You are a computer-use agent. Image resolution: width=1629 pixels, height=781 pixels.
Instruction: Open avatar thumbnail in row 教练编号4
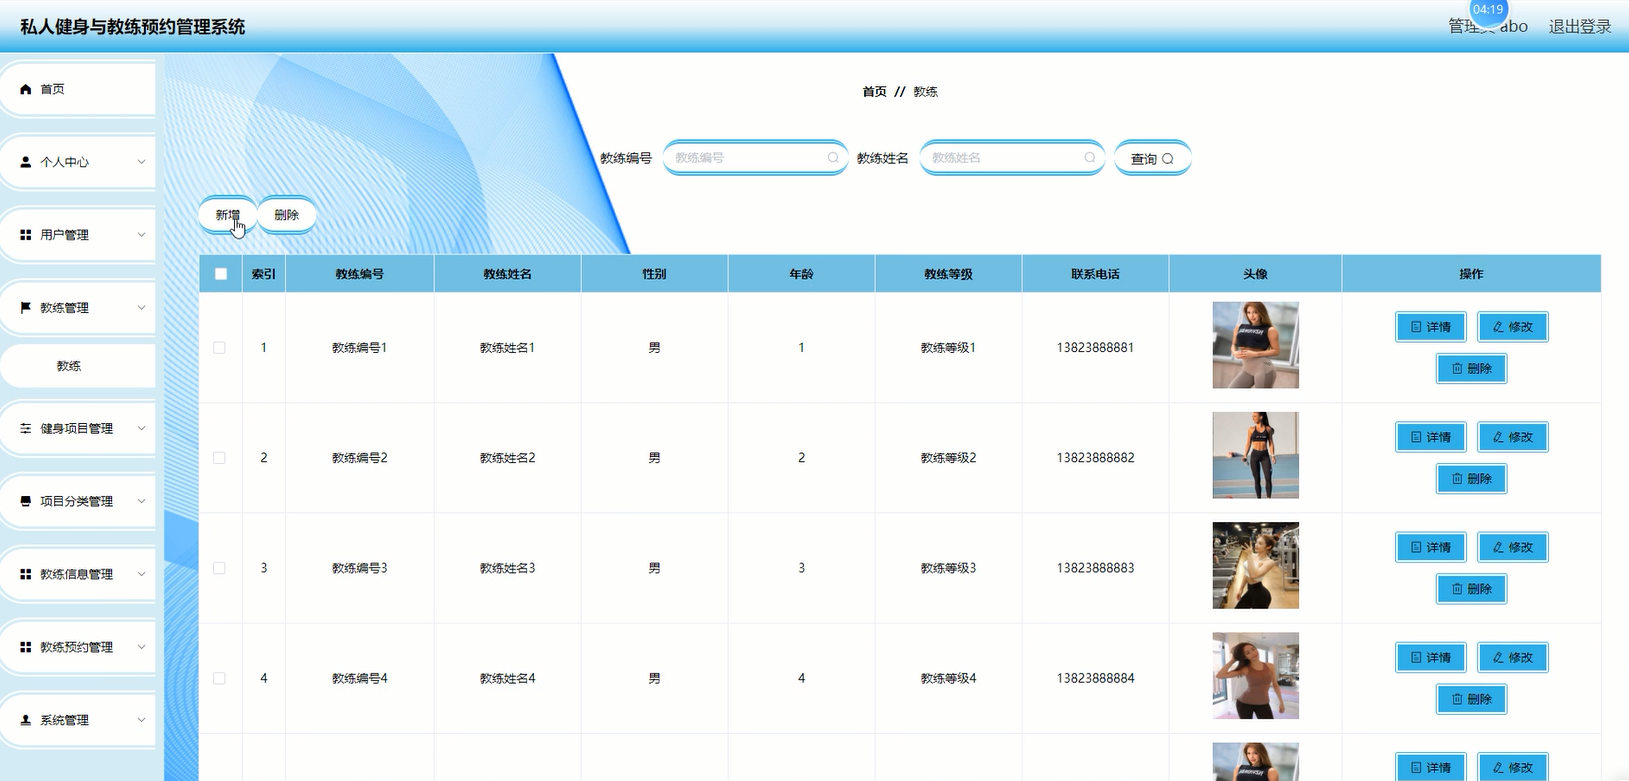point(1255,675)
